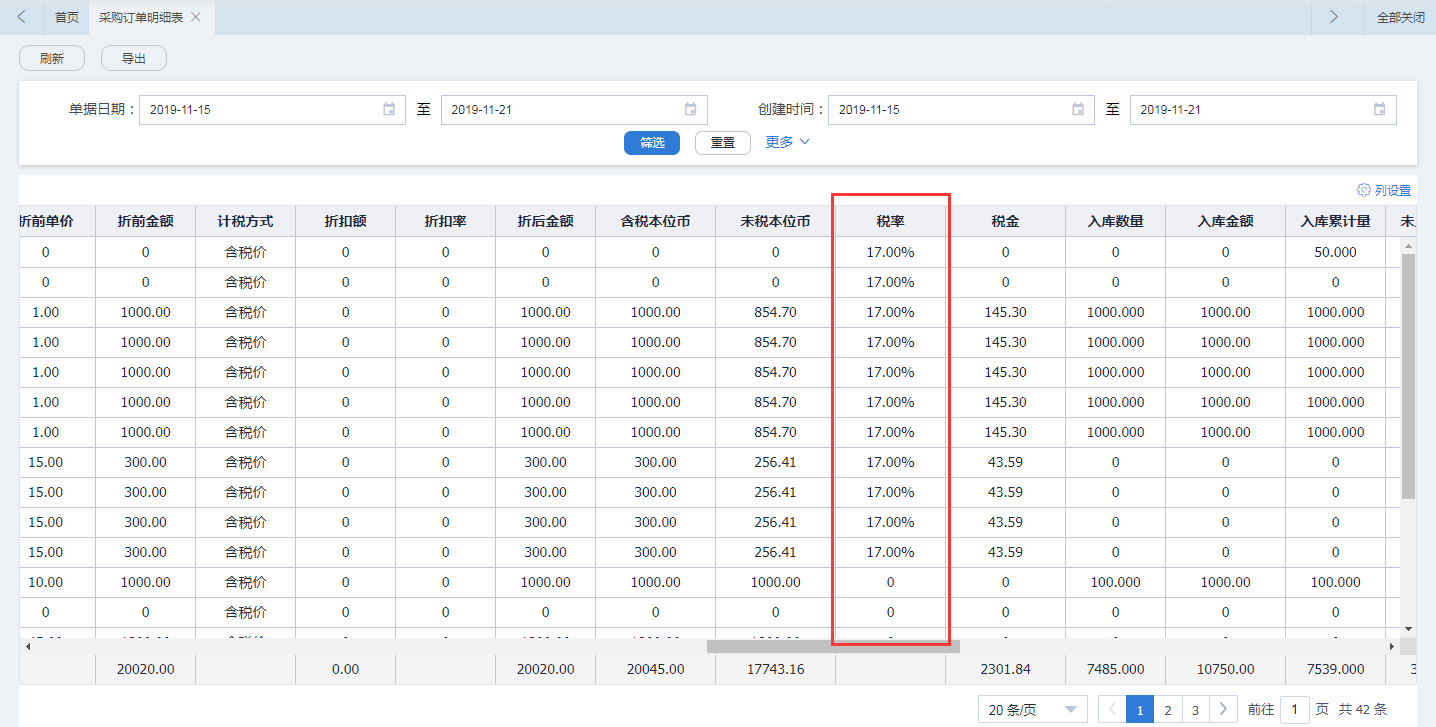Click the 前往 page number input
This screenshot has height=727, width=1436.
[x=1295, y=709]
